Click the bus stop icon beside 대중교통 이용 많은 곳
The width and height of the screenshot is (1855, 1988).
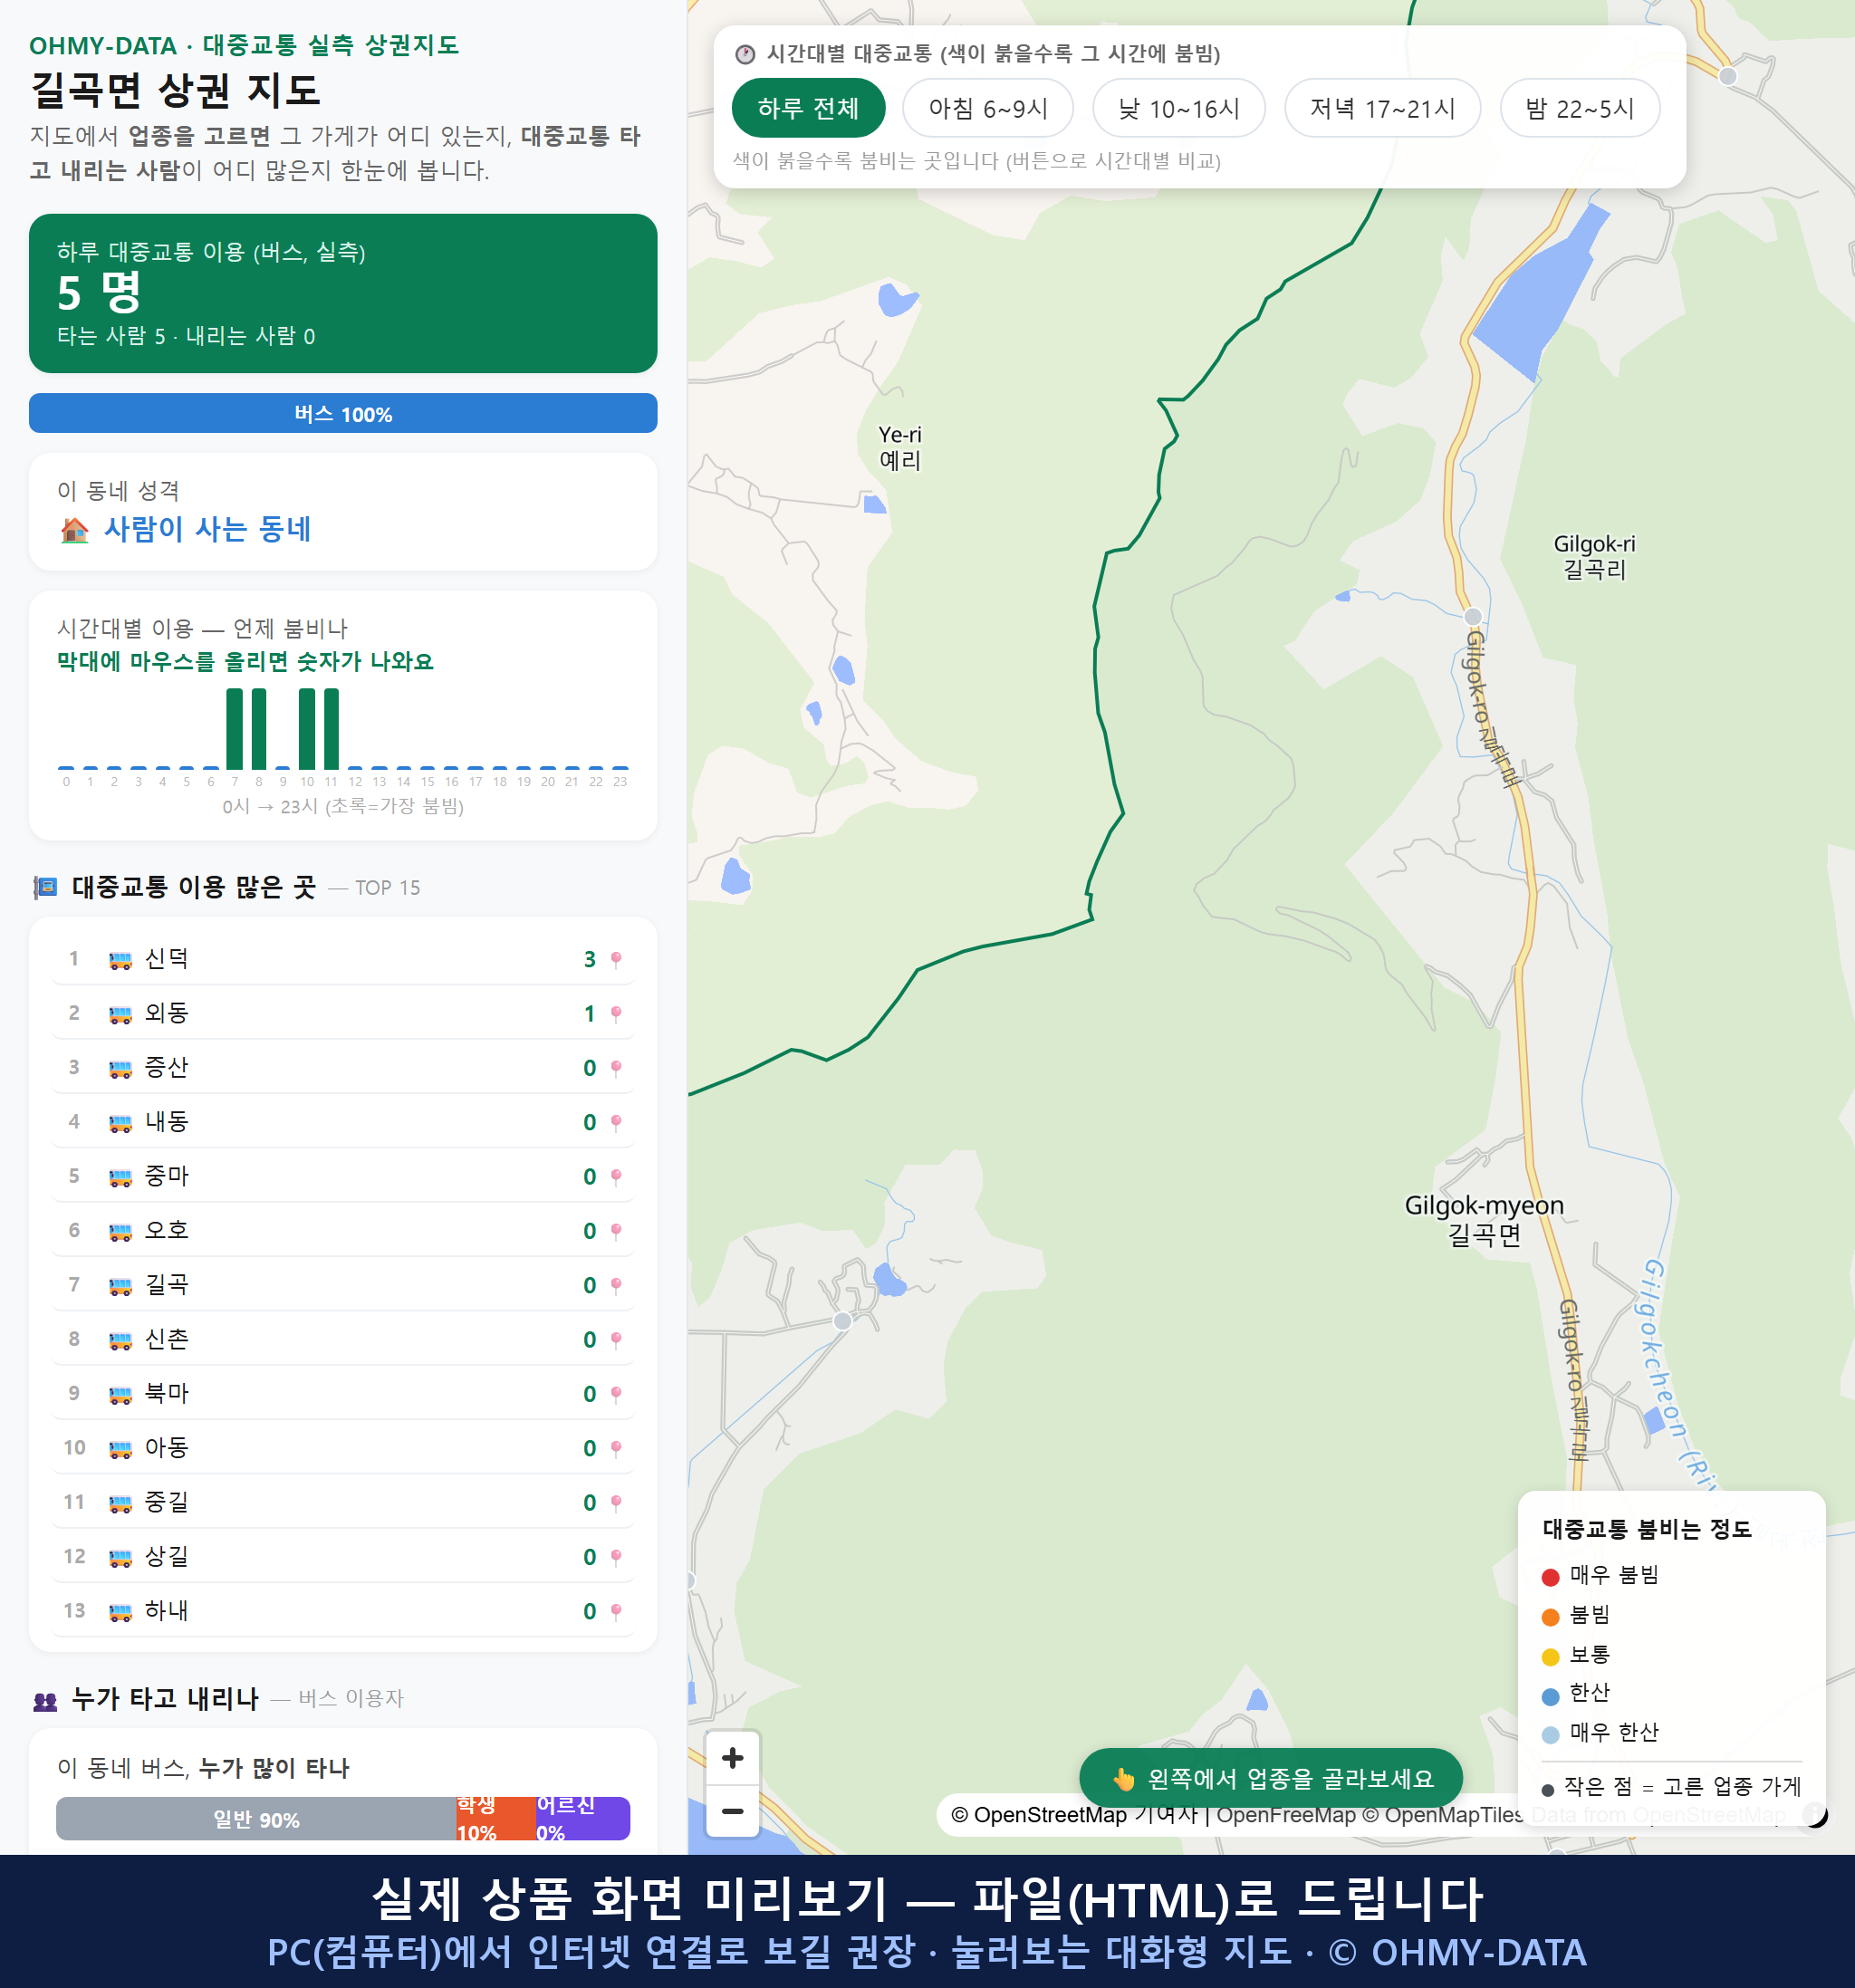pyautogui.click(x=45, y=887)
